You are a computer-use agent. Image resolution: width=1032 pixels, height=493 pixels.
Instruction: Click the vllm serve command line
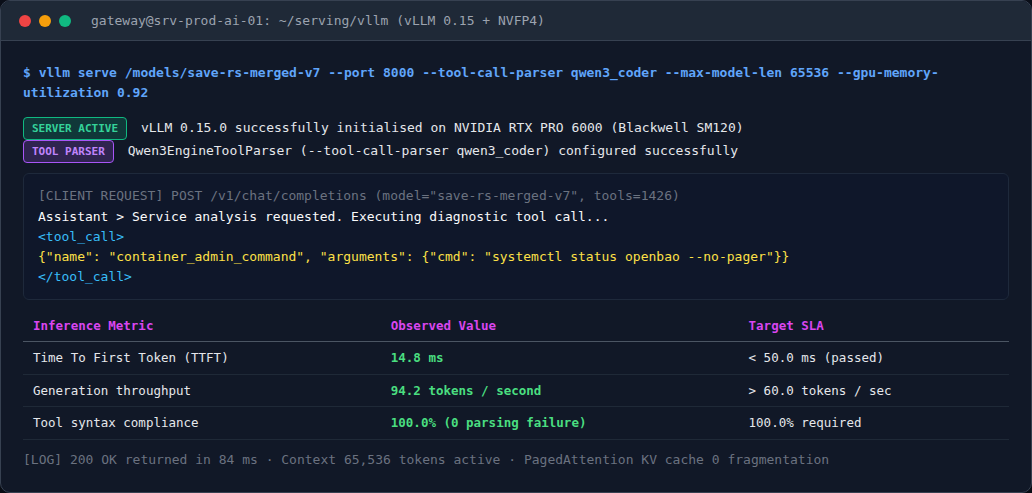pos(480,82)
